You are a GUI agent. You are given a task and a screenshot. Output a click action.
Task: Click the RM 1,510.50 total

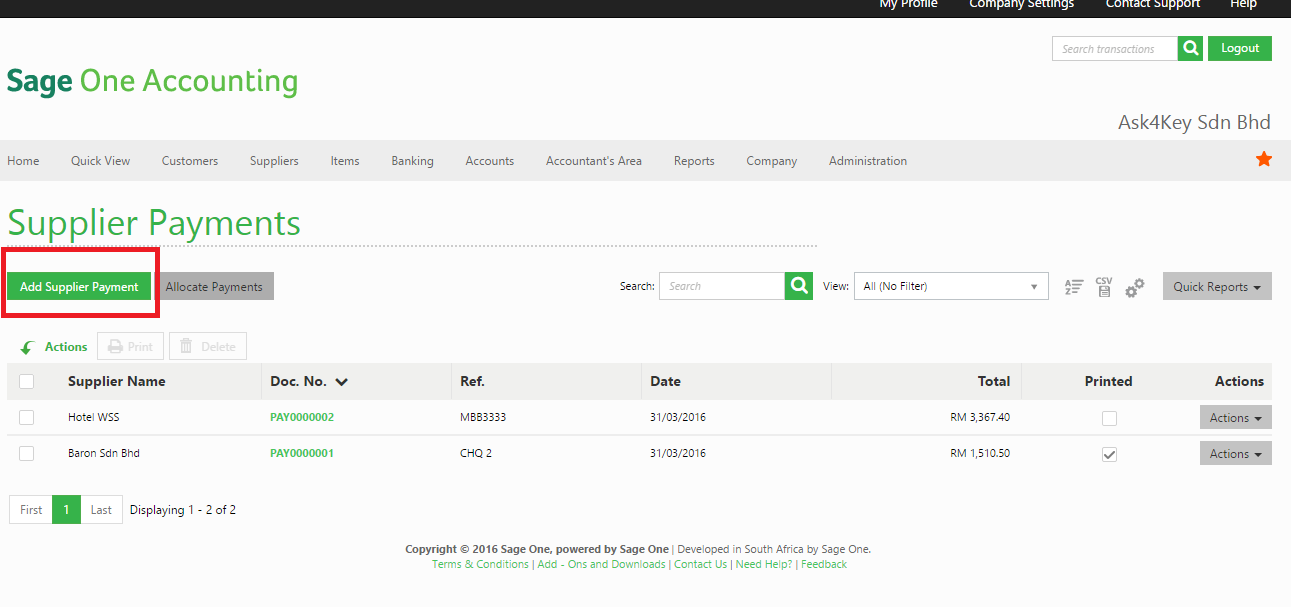[x=980, y=453]
